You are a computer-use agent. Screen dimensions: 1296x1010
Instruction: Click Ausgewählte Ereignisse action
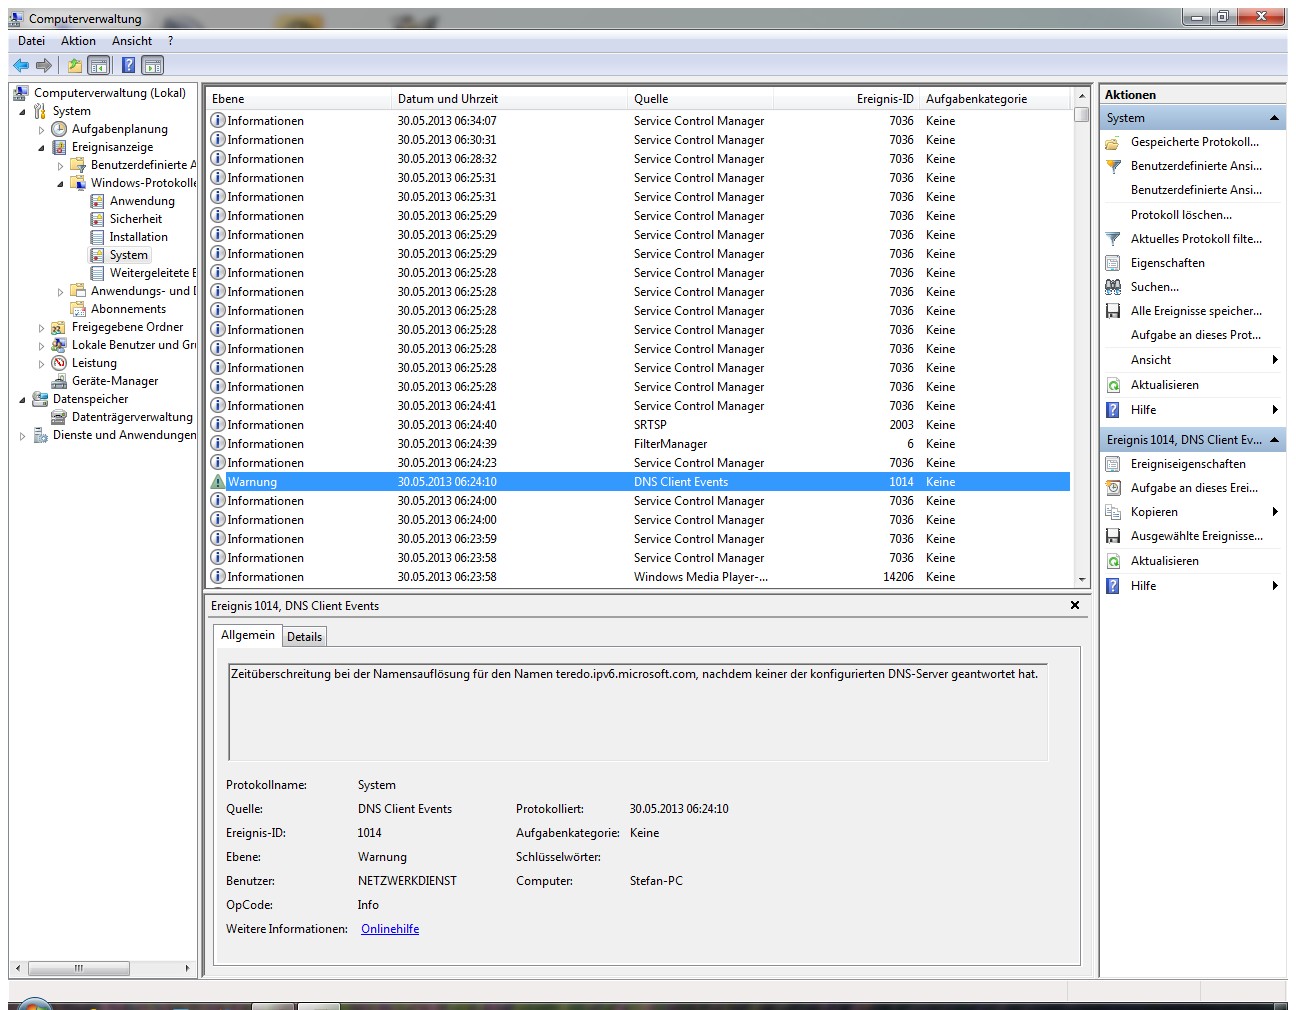click(x=1197, y=536)
